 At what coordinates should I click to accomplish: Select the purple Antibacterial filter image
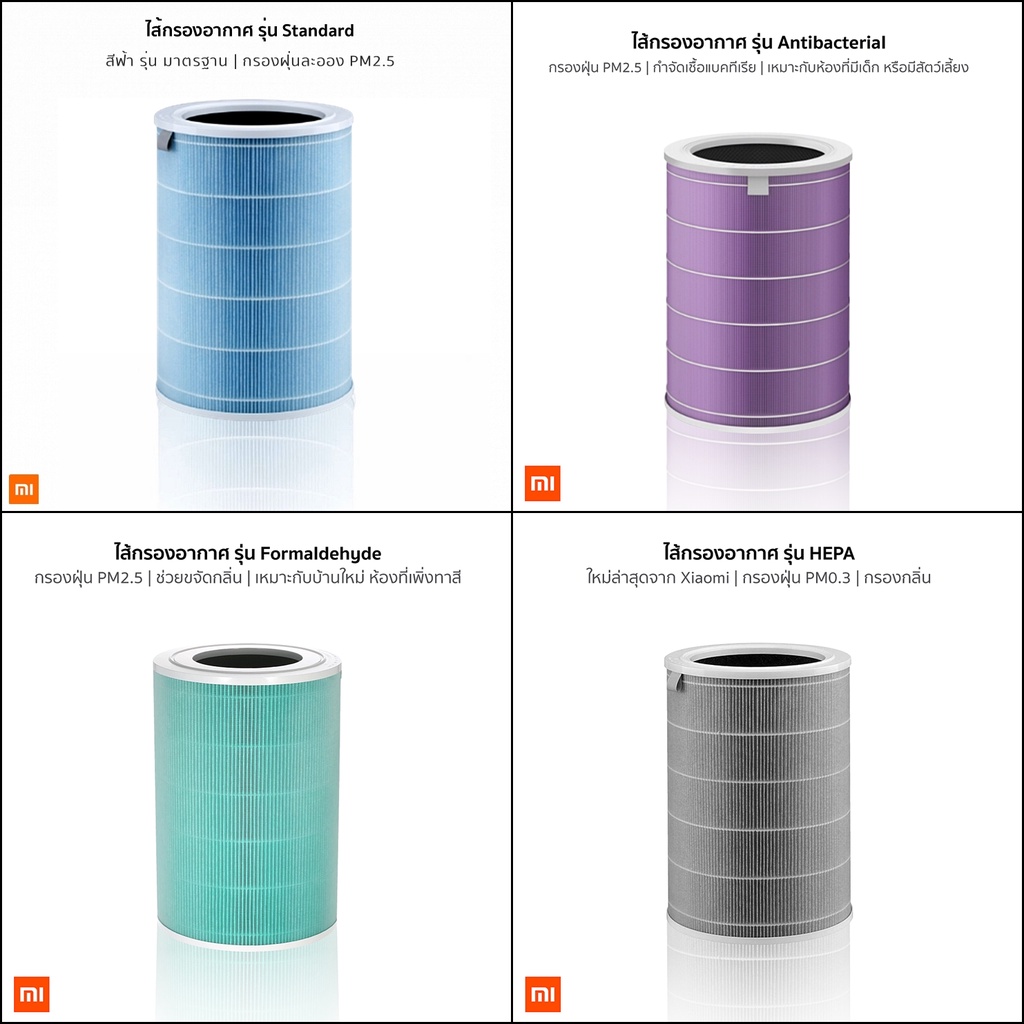click(758, 281)
